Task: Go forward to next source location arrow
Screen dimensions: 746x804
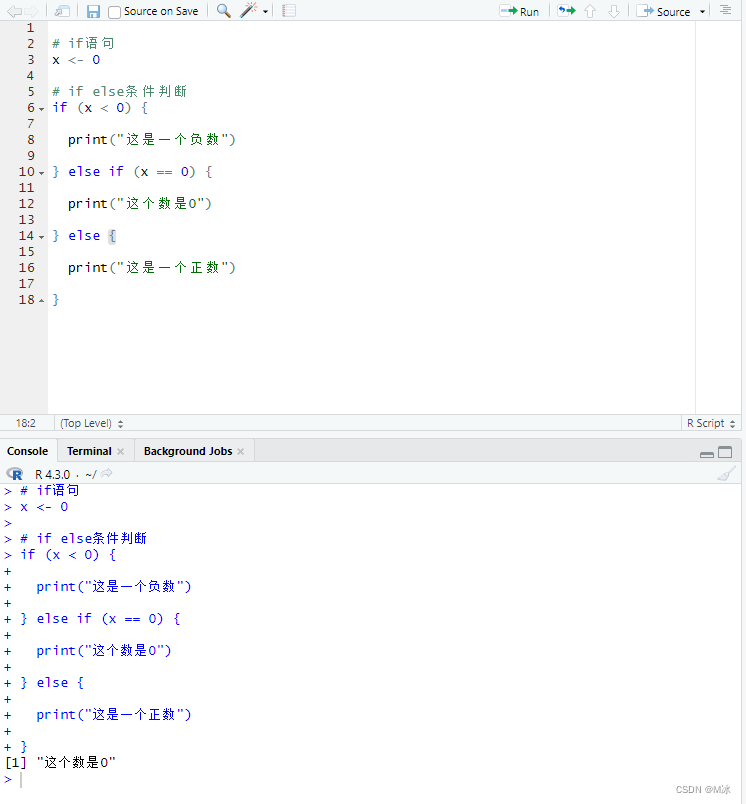Action: click(x=31, y=11)
